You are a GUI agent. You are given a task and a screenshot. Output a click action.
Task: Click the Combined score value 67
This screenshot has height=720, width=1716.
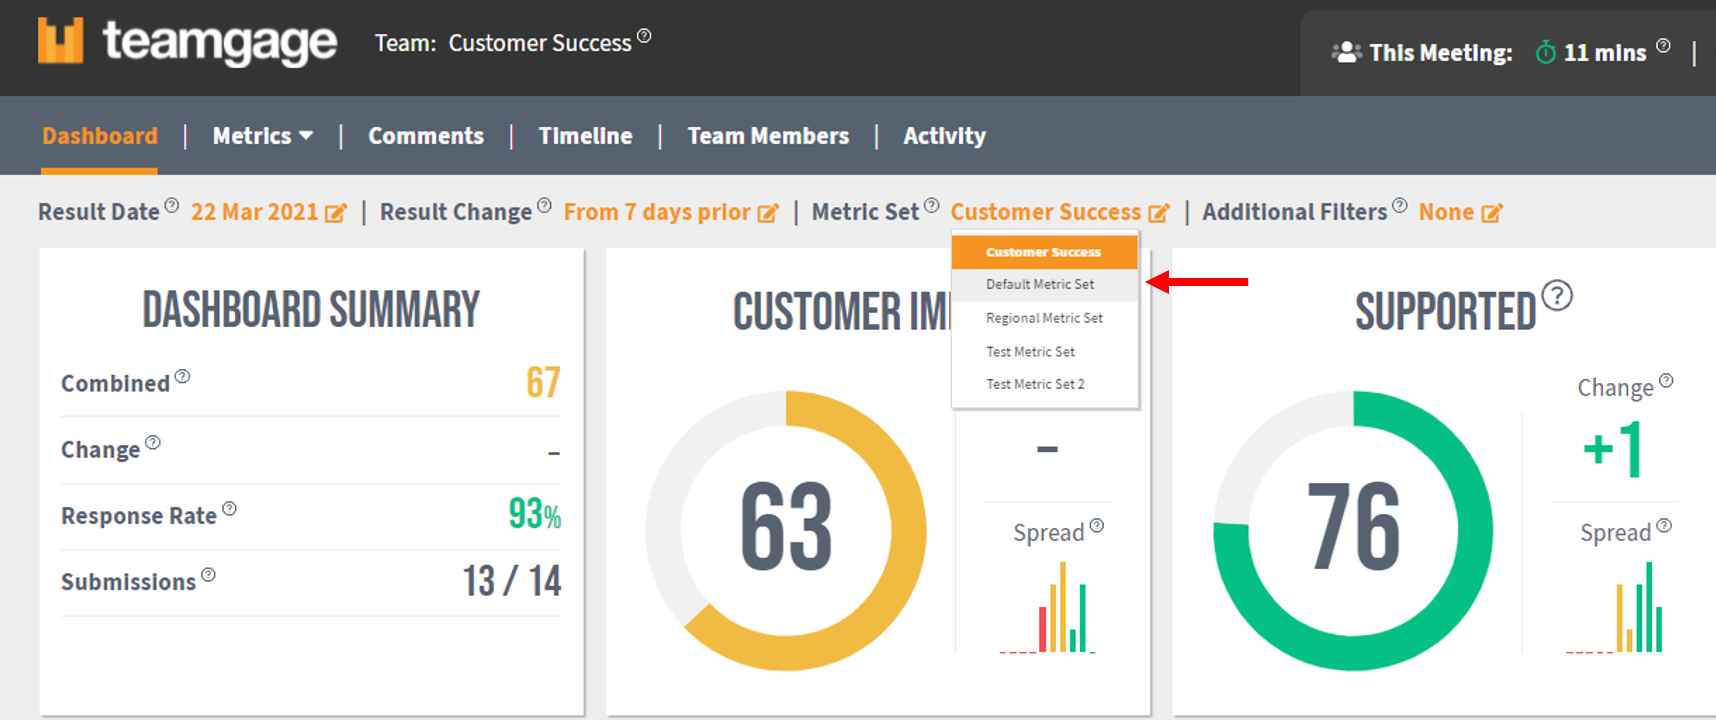pos(543,382)
